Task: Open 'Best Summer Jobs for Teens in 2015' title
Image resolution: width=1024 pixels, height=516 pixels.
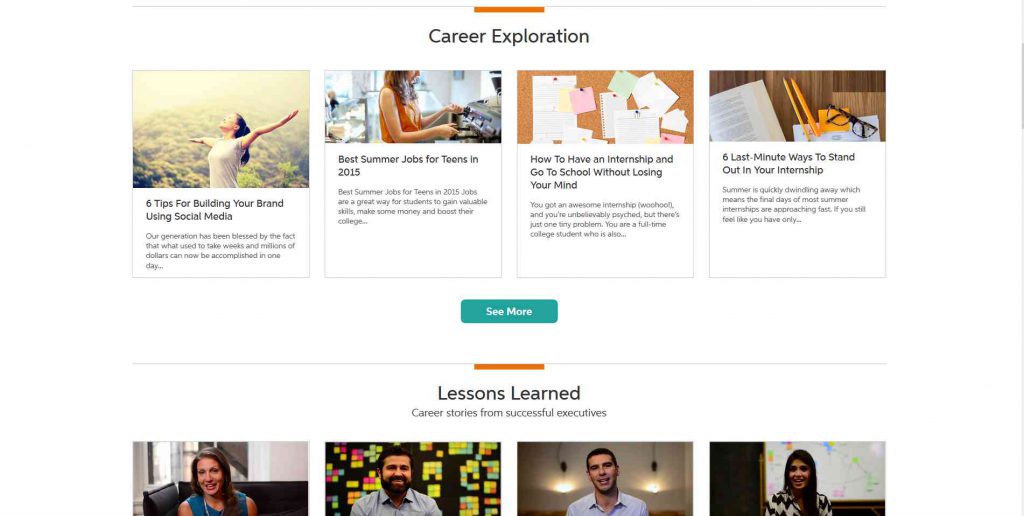Action: [408, 166]
